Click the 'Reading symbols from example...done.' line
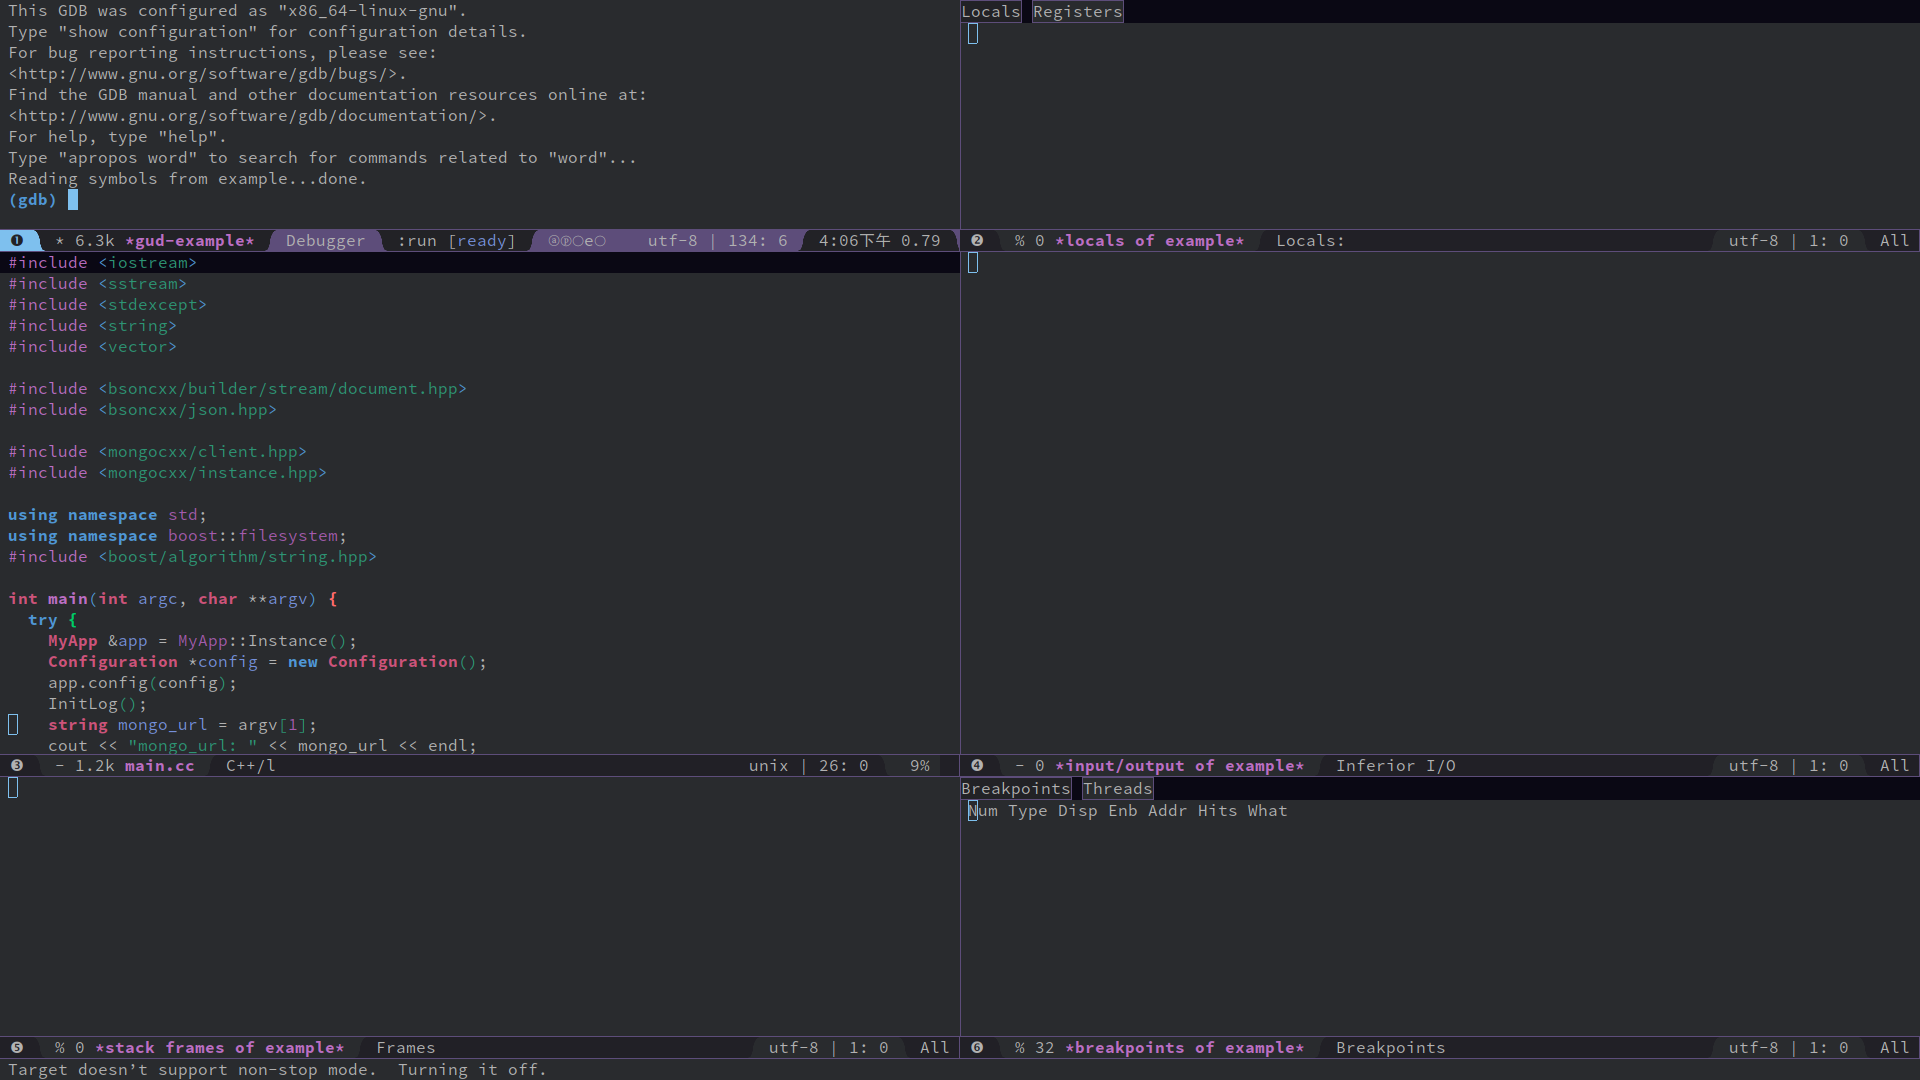Screen dimensions: 1920x1080 187,179
